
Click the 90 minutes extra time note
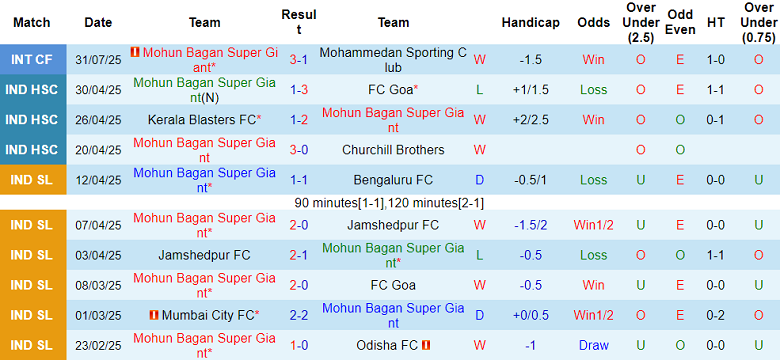point(389,203)
